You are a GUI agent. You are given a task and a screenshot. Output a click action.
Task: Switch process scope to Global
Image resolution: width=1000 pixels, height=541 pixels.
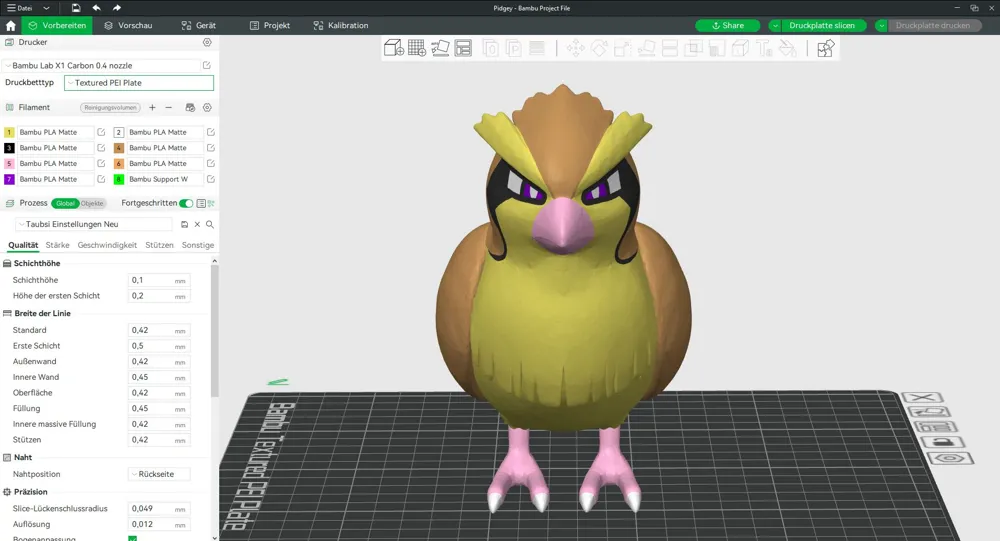pyautogui.click(x=65, y=204)
